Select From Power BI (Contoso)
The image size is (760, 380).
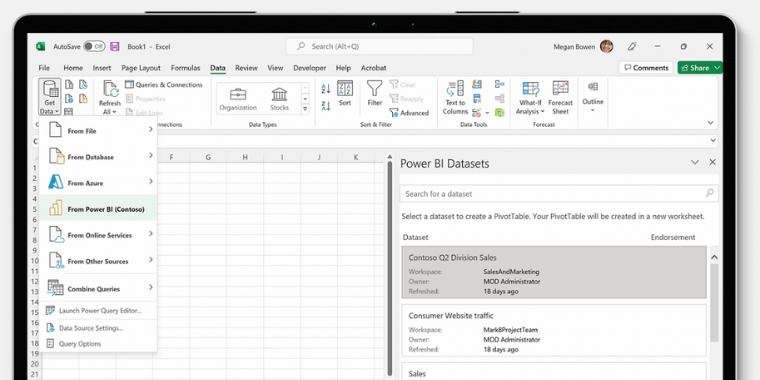point(98,209)
